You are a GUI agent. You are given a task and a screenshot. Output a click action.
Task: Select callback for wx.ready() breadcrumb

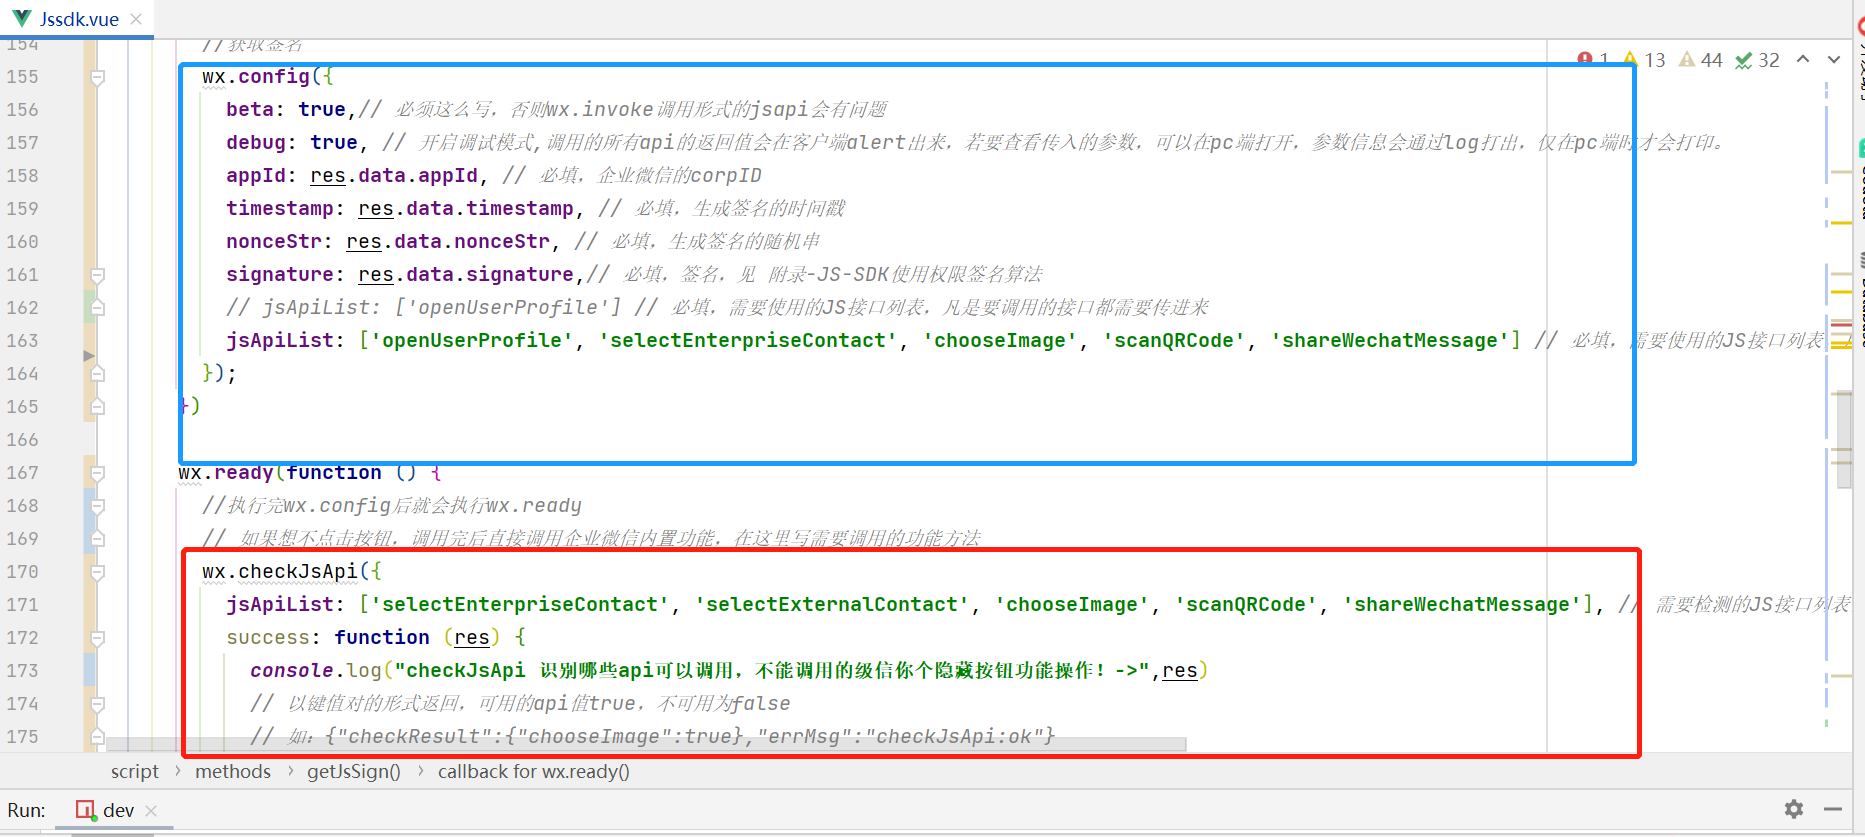tap(534, 772)
